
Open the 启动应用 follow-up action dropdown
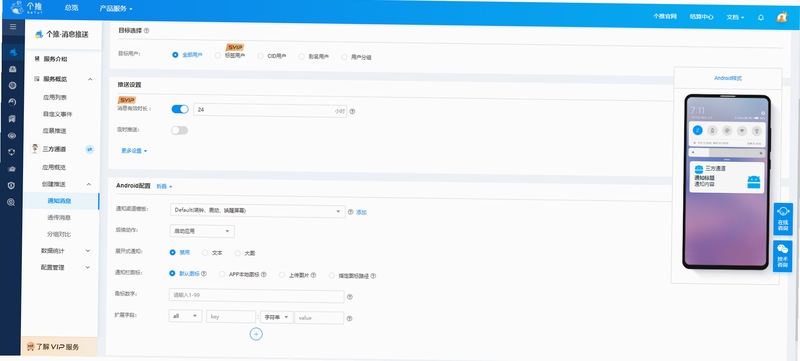pyautogui.click(x=202, y=231)
